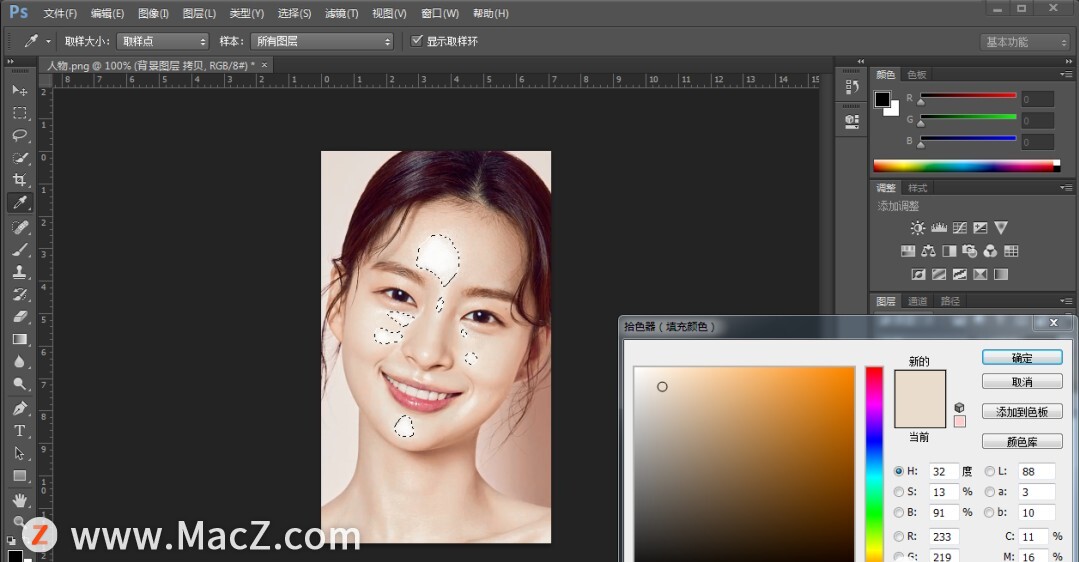
Task: Select the Path Selection tool
Action: 20,453
